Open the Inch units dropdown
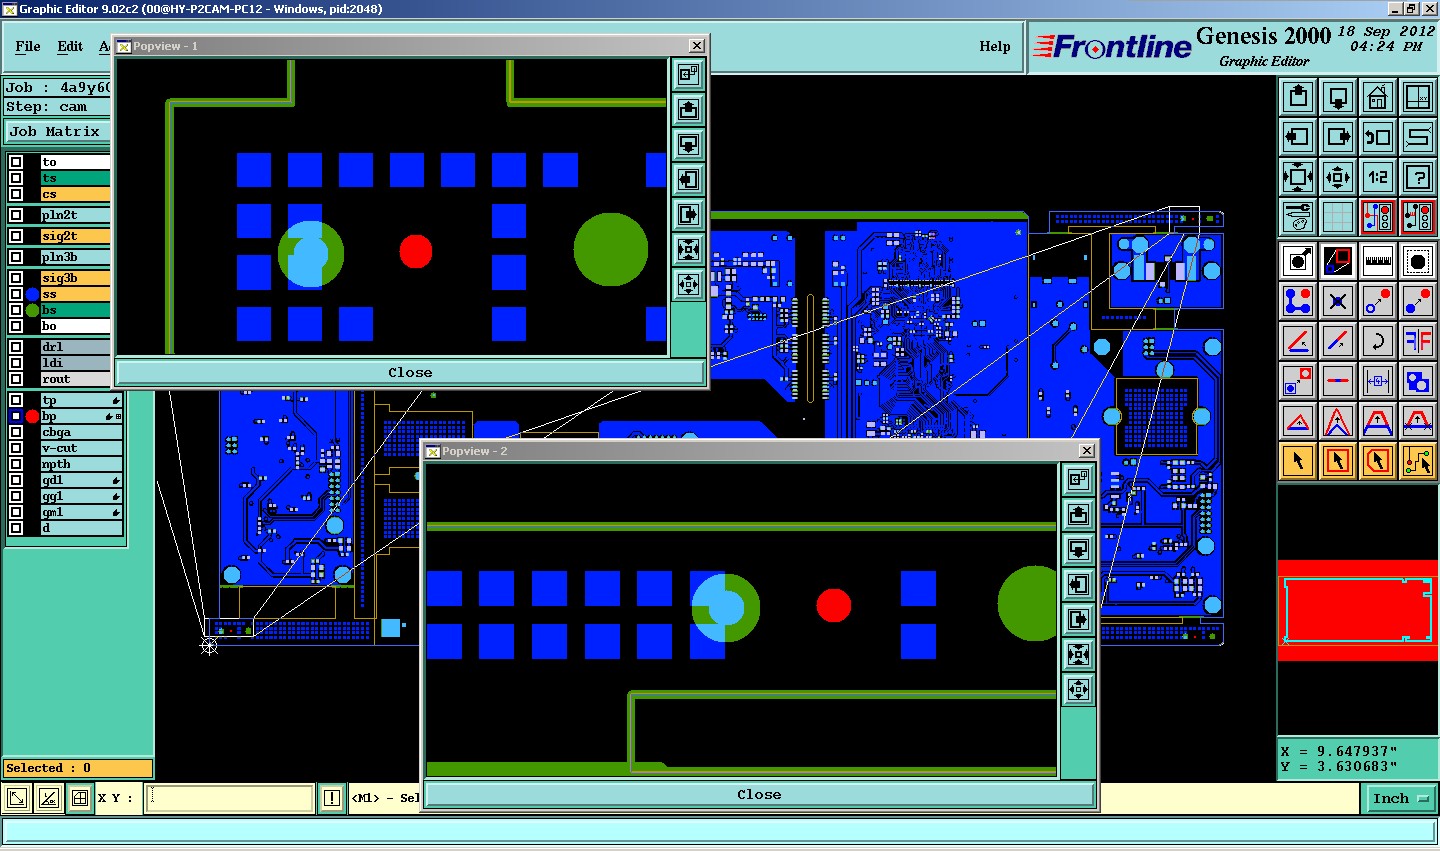 pyautogui.click(x=1399, y=798)
